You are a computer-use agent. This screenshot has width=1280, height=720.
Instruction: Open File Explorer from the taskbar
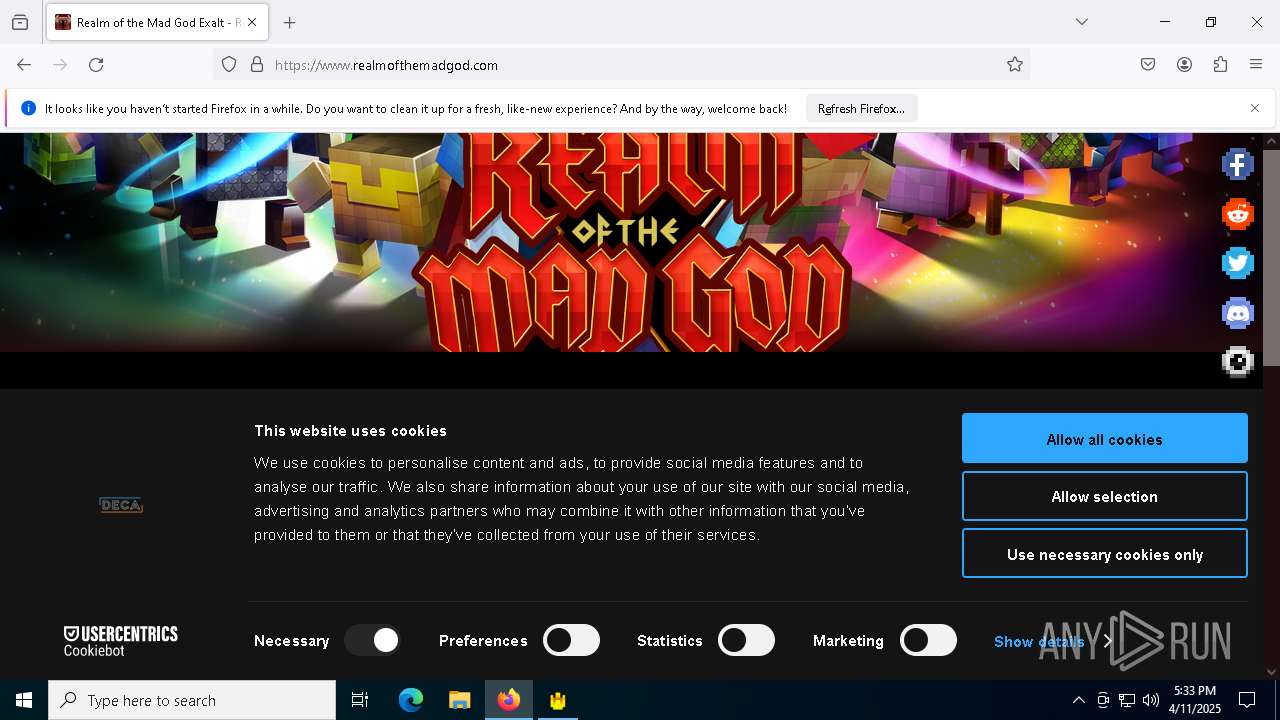[460, 700]
